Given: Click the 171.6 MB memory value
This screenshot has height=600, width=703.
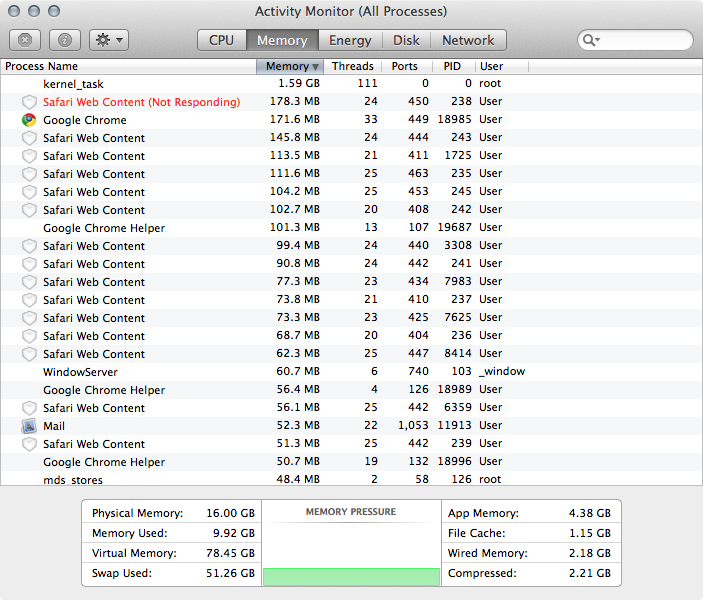Looking at the screenshot, I should (x=295, y=119).
